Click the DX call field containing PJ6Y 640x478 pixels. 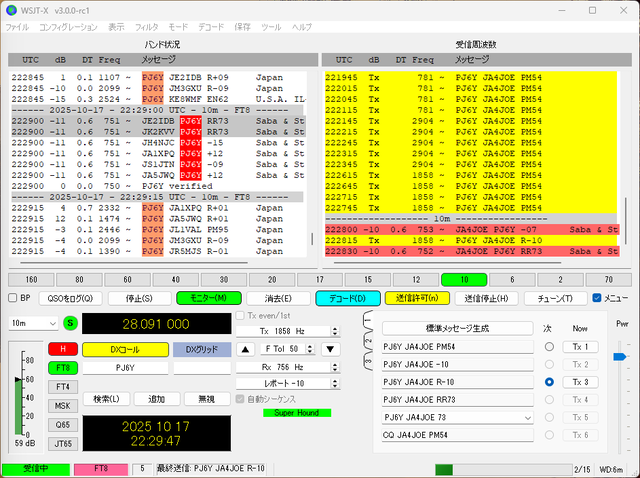coord(125,368)
